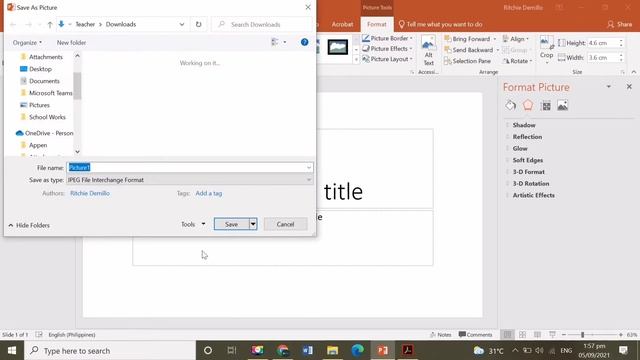Click the Save button
640x360 pixels.
point(231,224)
